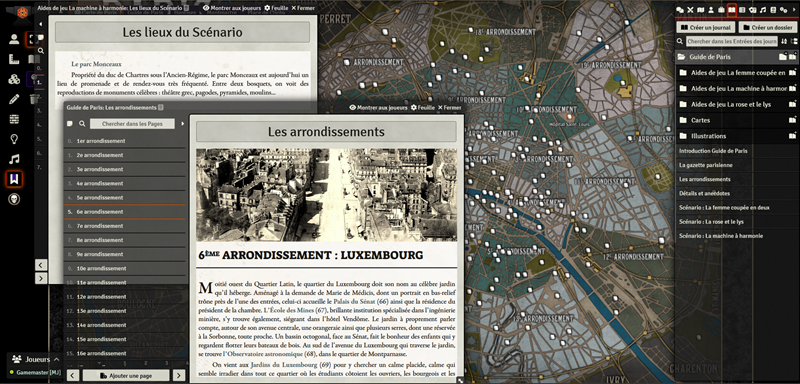Toggle journal sort mode icon

pyautogui.click(x=784, y=41)
